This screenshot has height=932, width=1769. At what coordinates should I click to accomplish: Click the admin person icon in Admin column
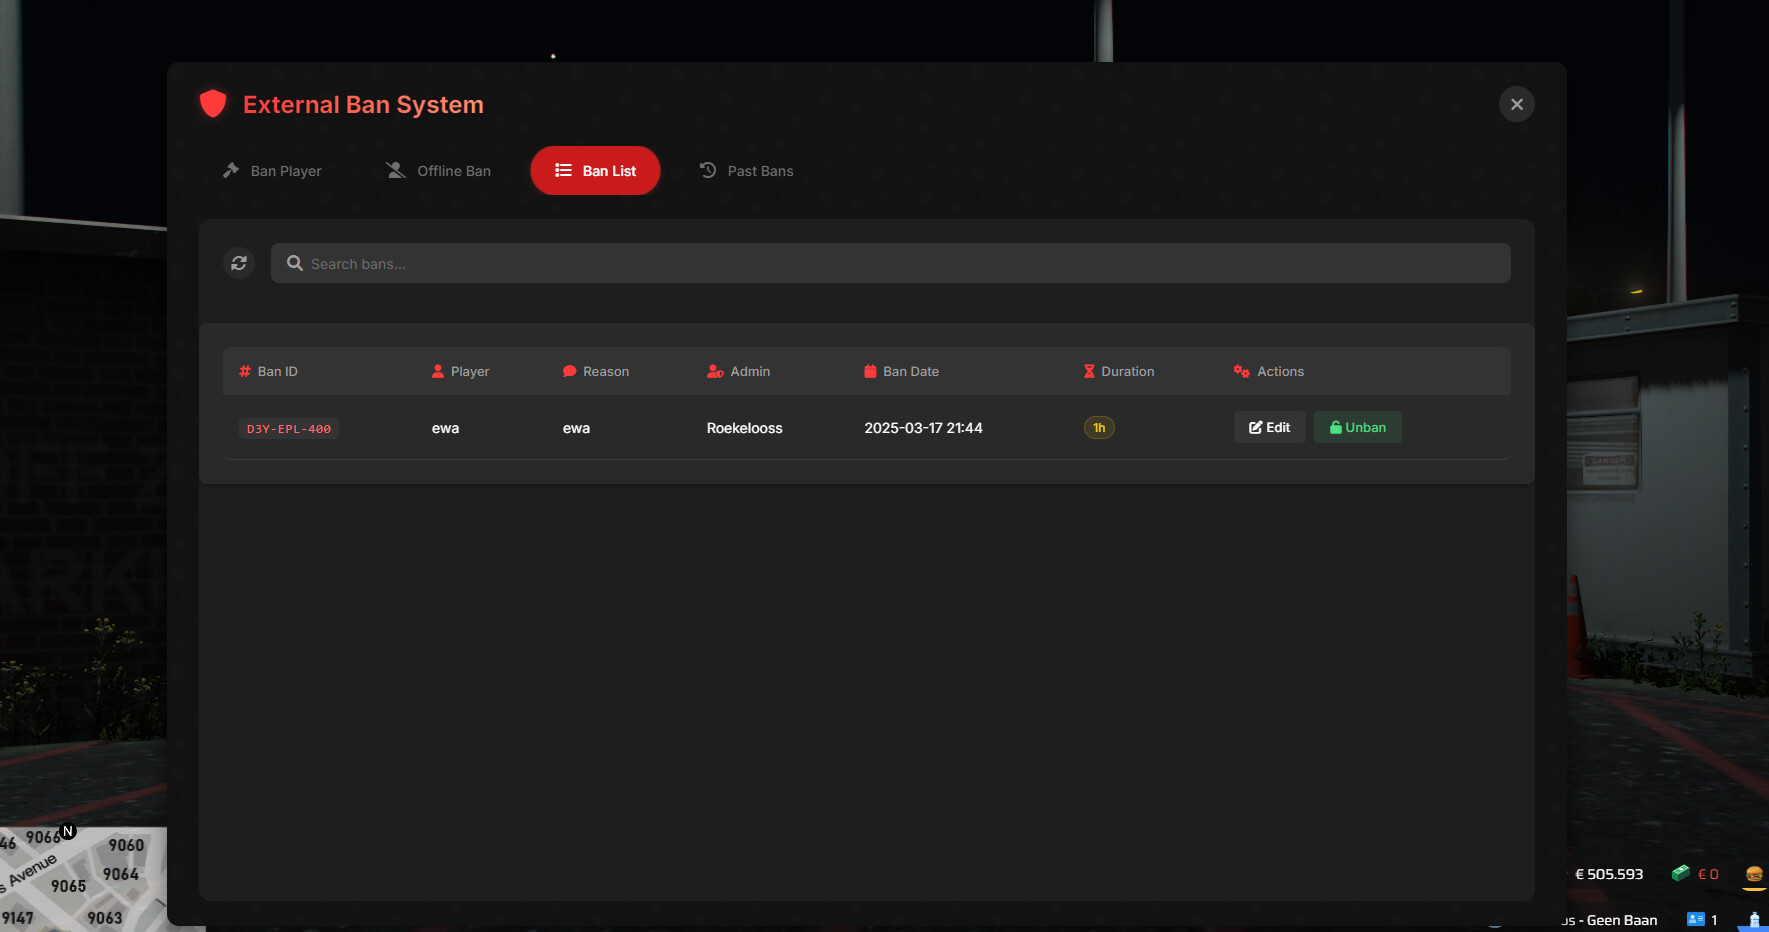(x=714, y=370)
